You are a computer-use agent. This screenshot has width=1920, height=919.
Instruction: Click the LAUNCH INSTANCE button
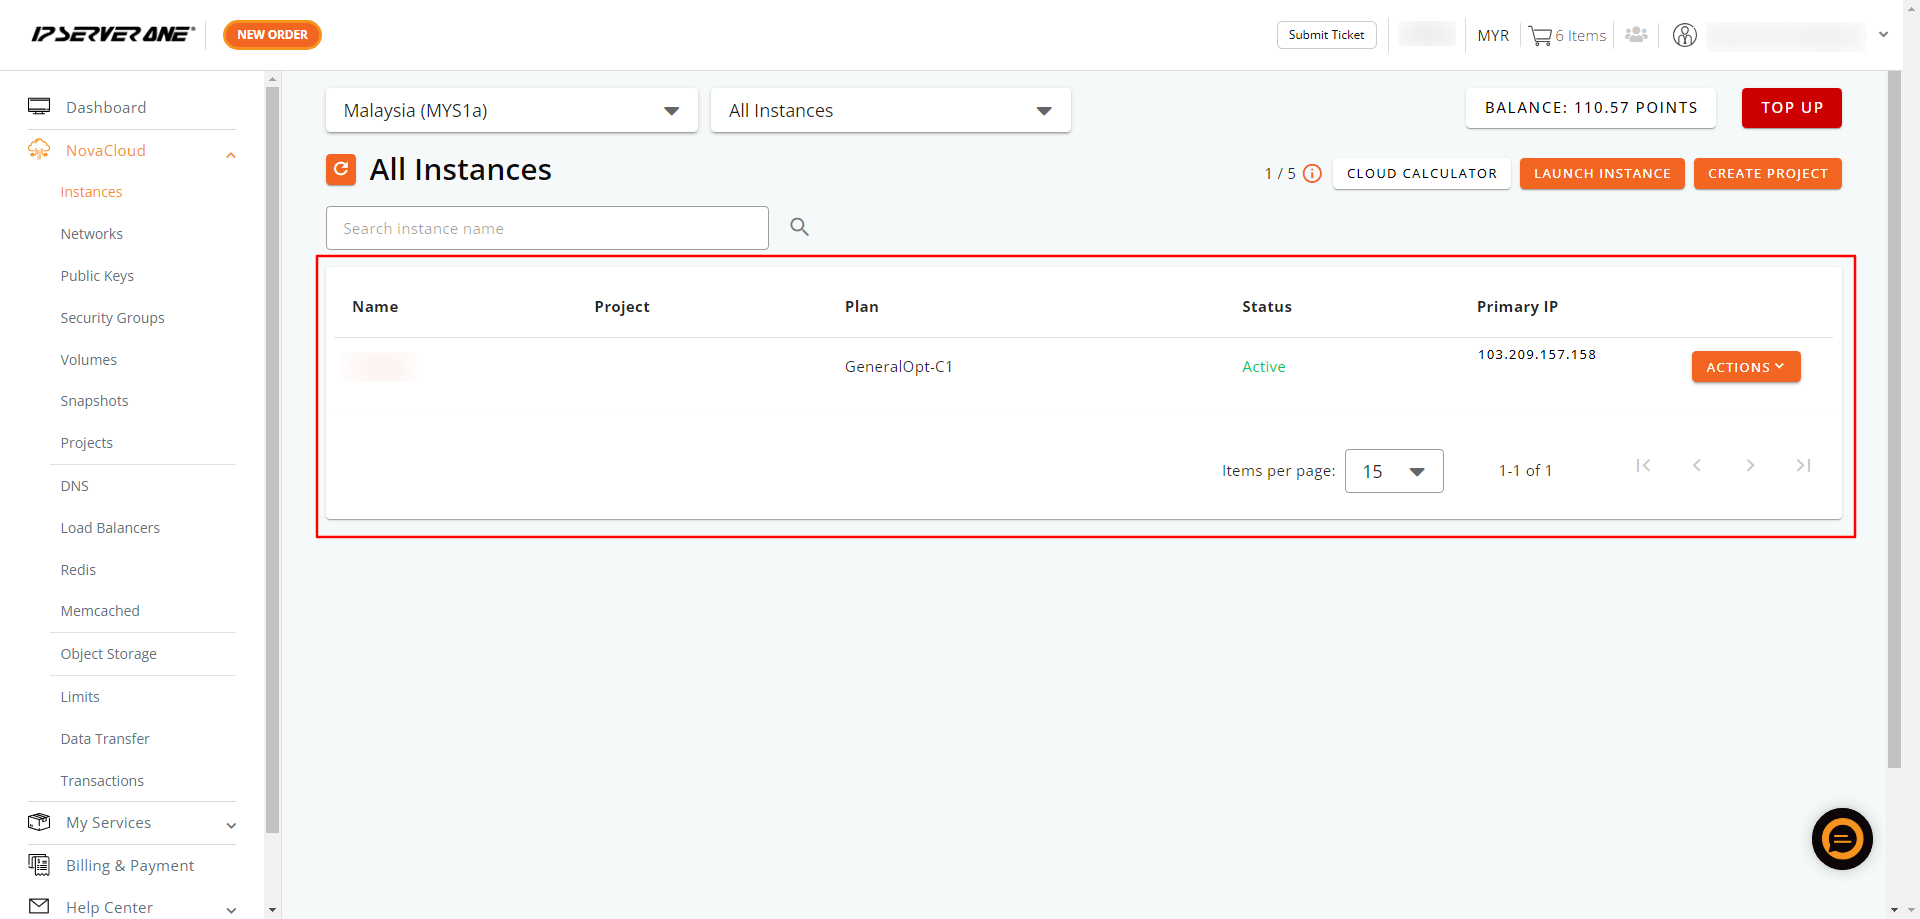(x=1601, y=174)
